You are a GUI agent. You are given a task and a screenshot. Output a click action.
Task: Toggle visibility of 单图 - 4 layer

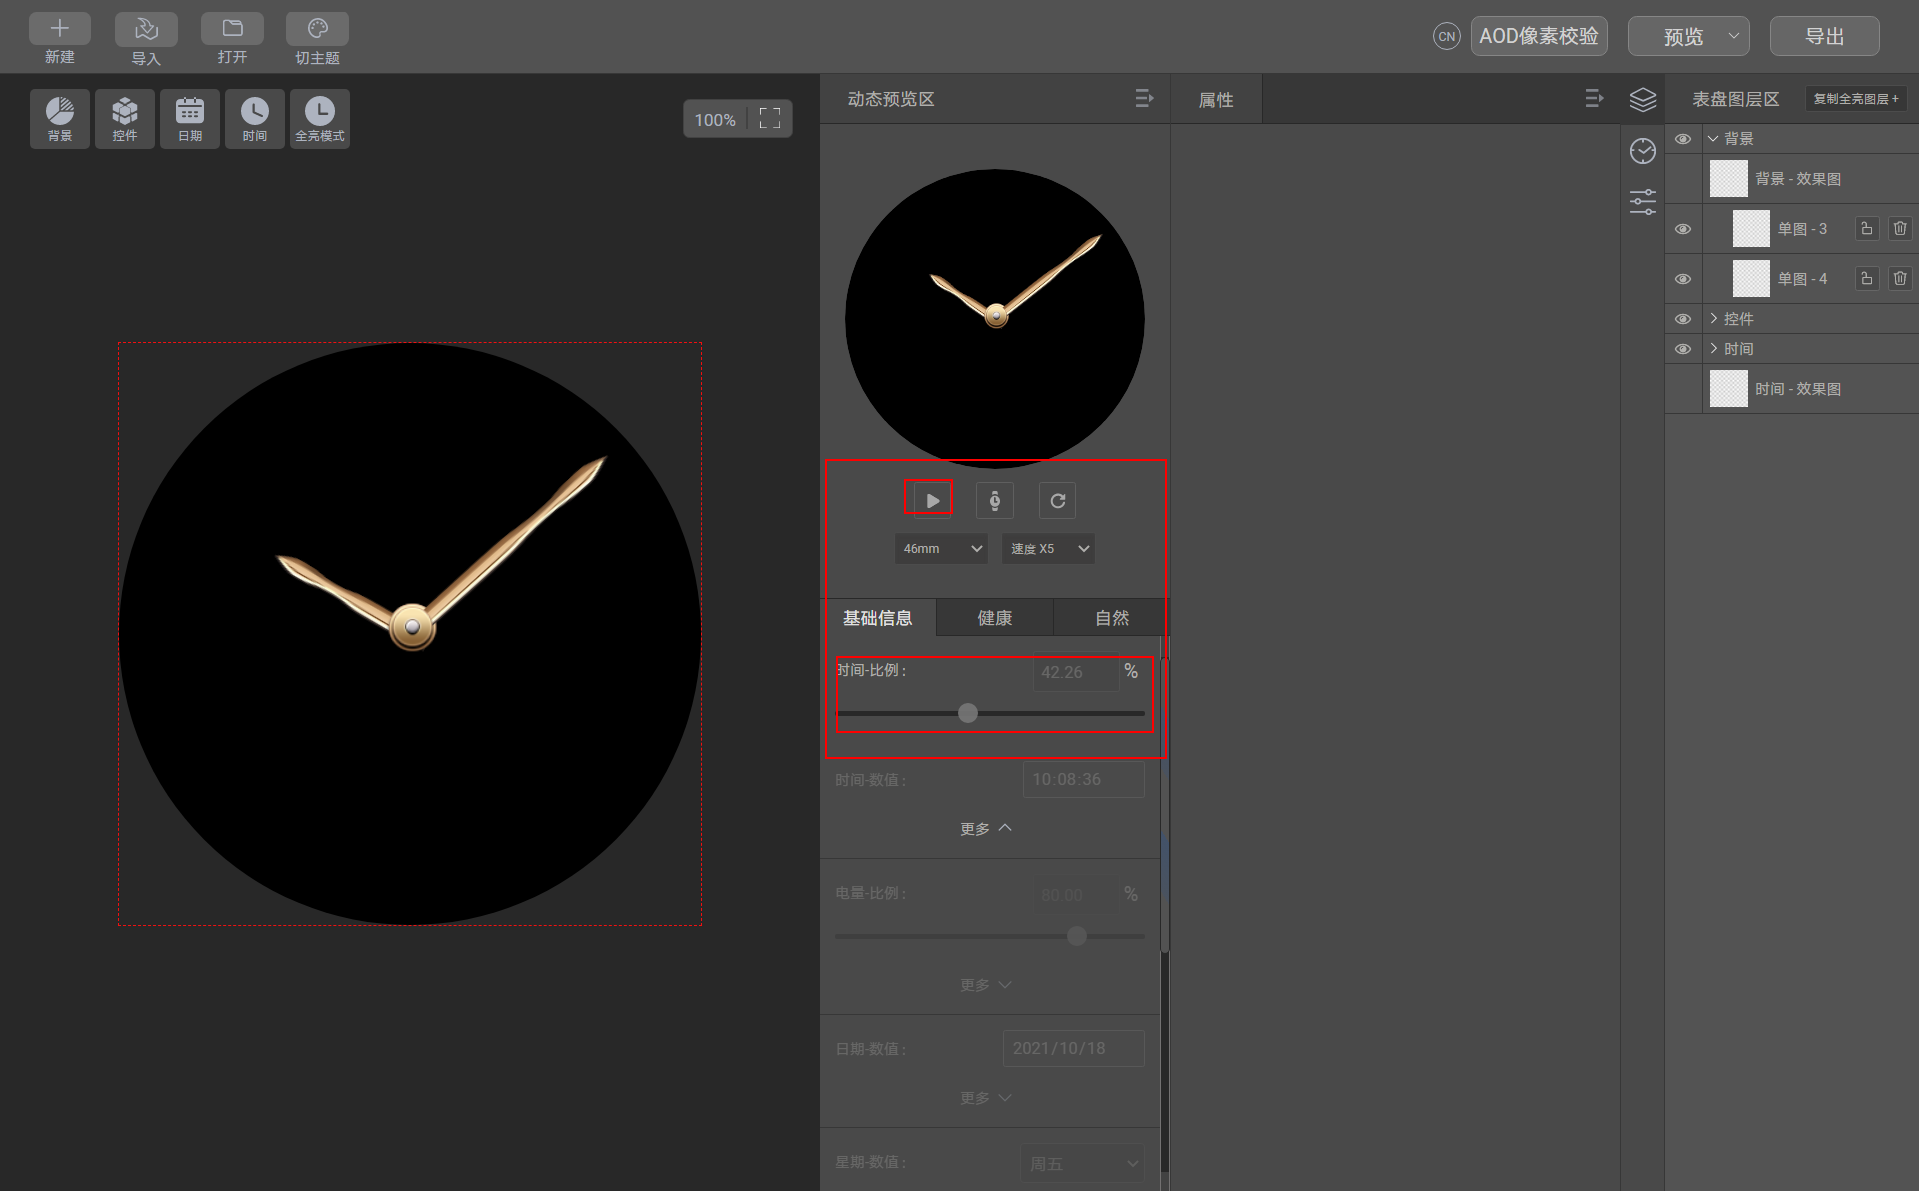click(1683, 279)
